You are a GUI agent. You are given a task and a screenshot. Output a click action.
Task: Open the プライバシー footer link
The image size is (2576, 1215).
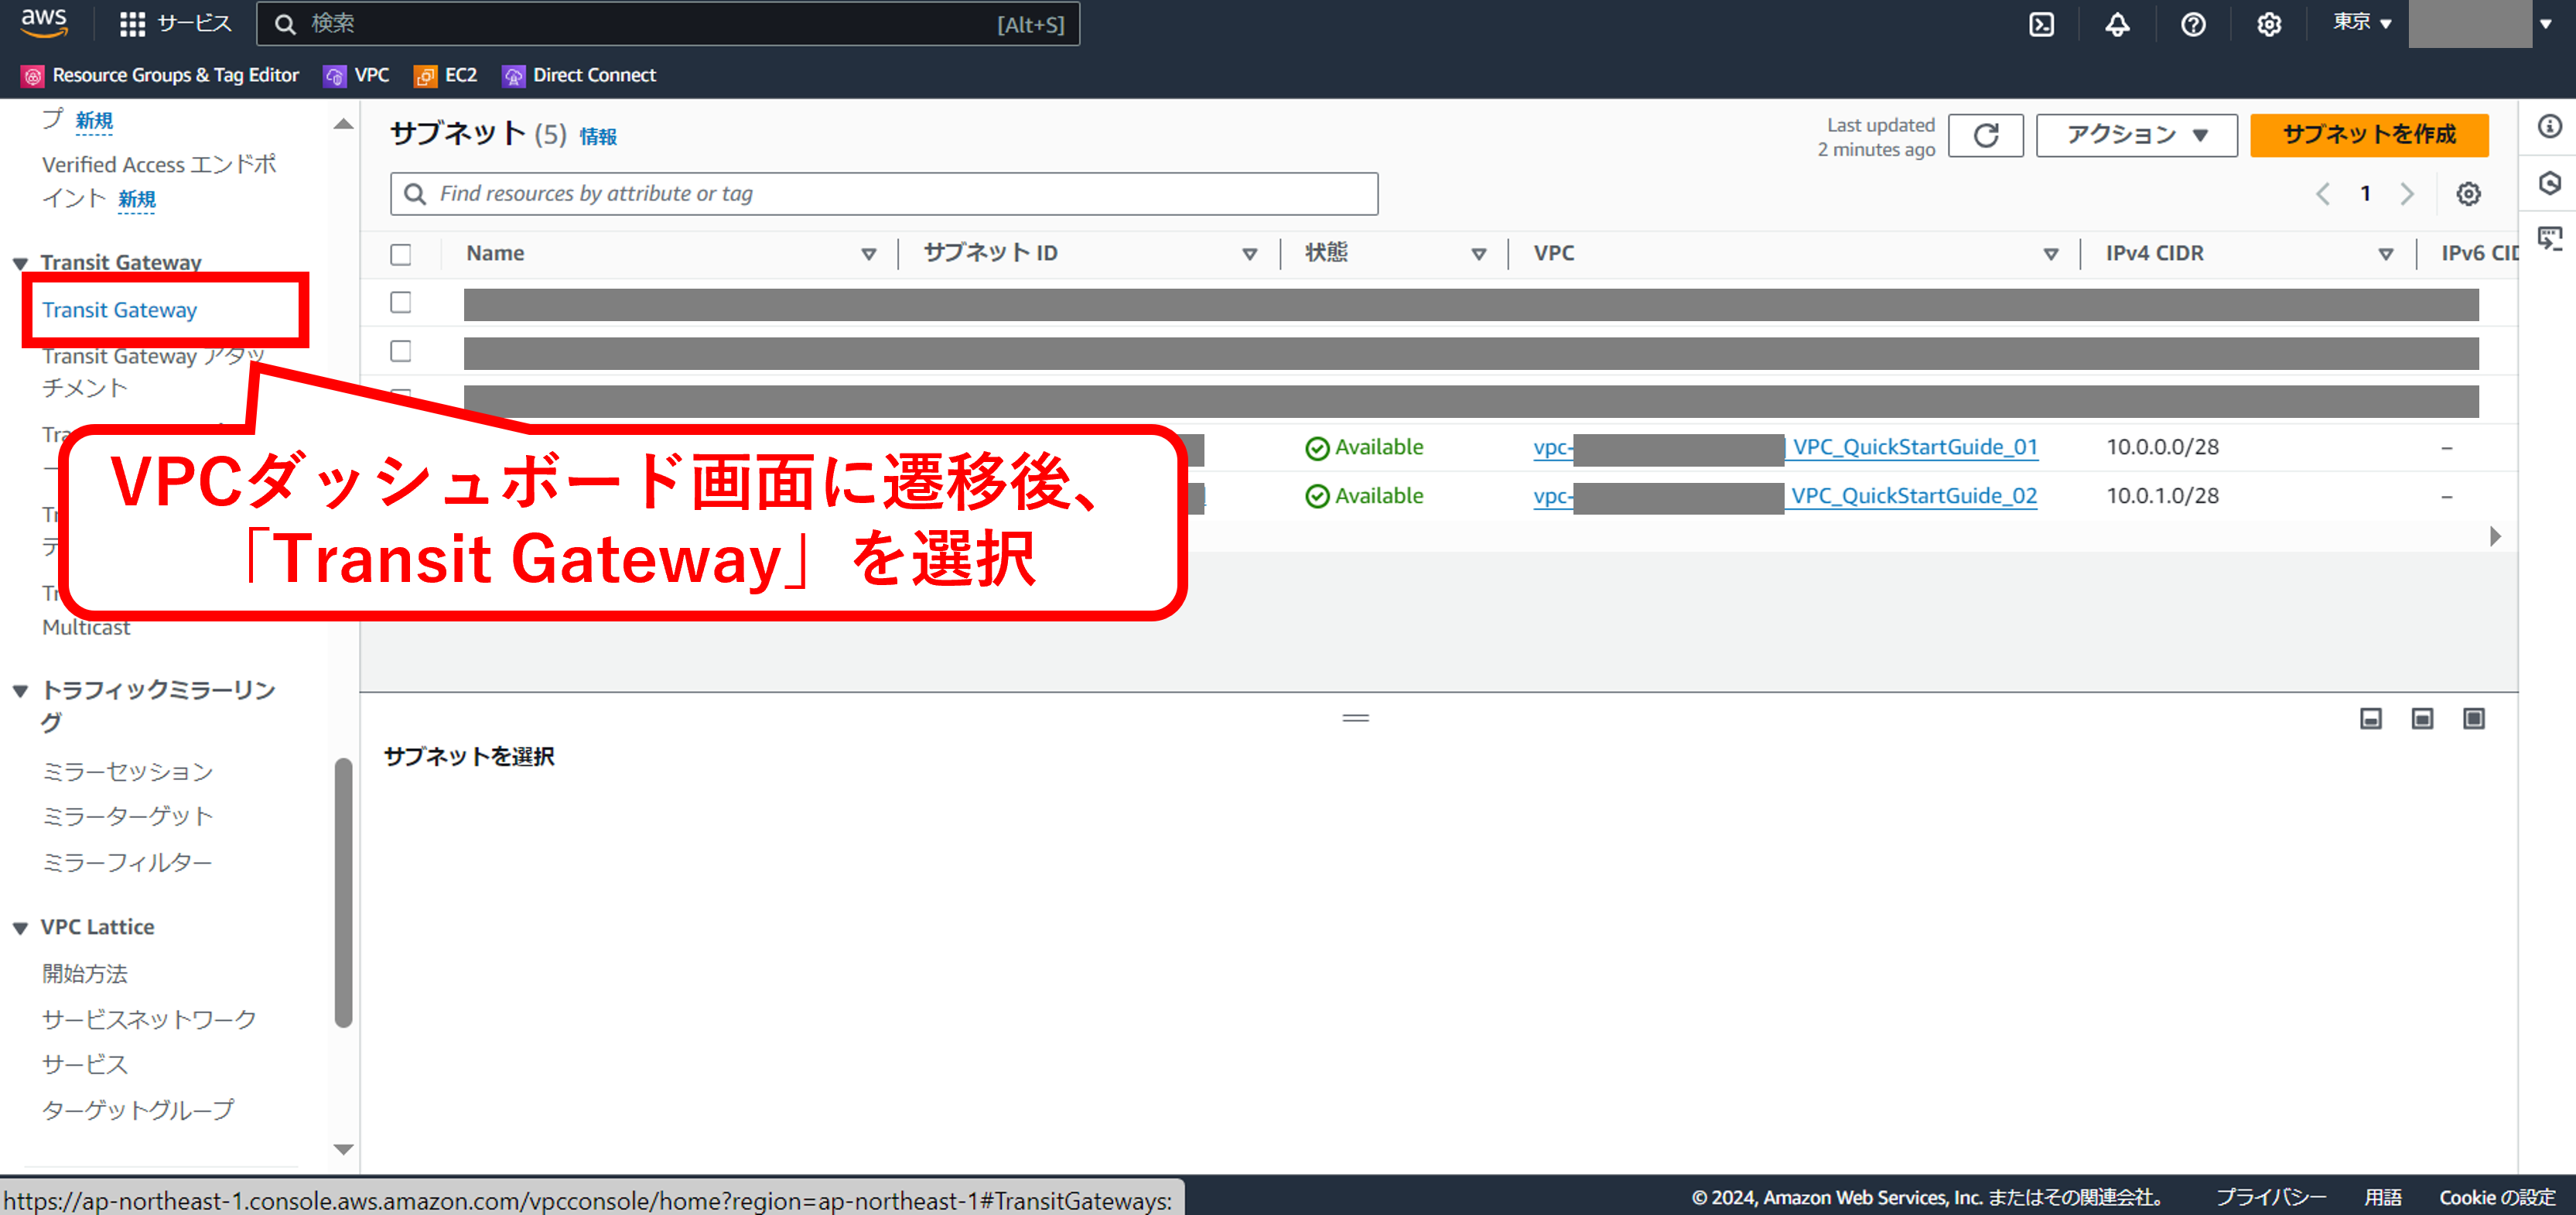[2270, 1198]
